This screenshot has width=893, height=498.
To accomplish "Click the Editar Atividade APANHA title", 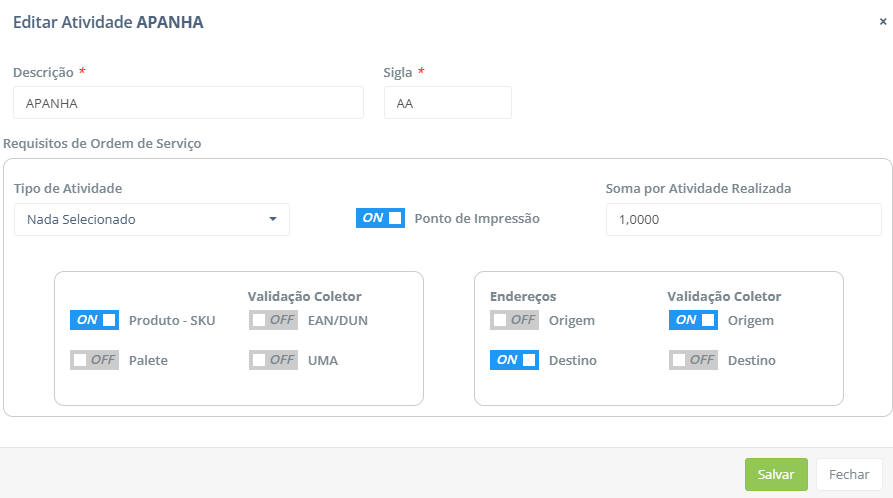I will pyautogui.click(x=108, y=22).
